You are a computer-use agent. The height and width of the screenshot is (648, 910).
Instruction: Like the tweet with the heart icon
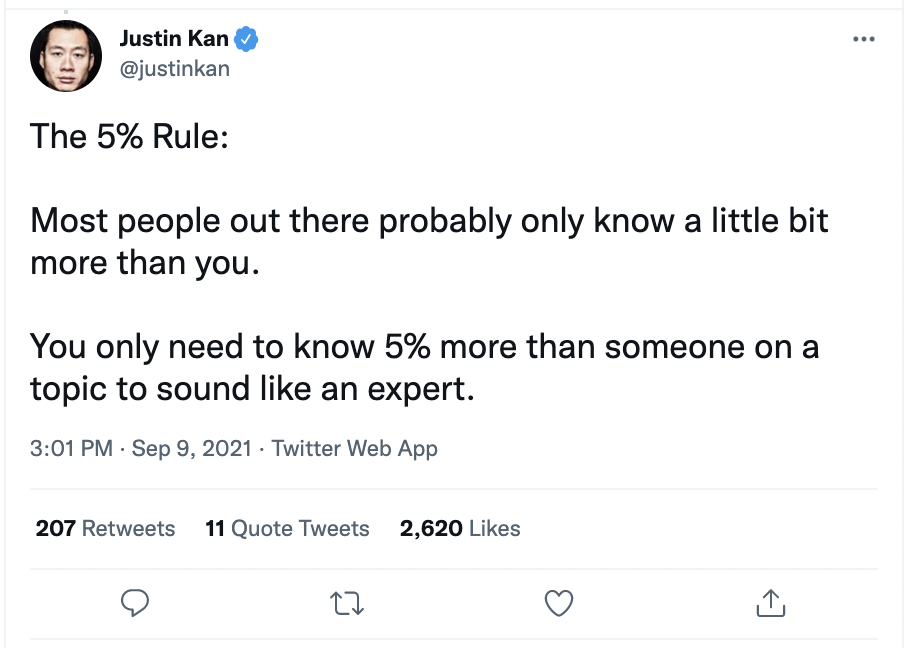coord(558,602)
